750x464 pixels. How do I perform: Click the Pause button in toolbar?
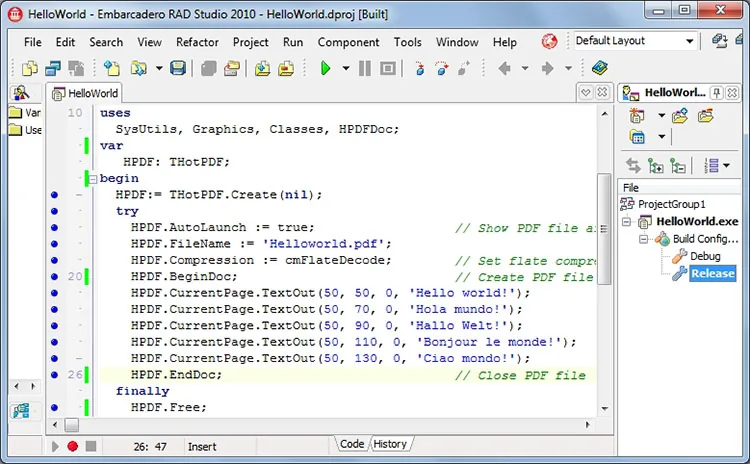click(x=364, y=68)
